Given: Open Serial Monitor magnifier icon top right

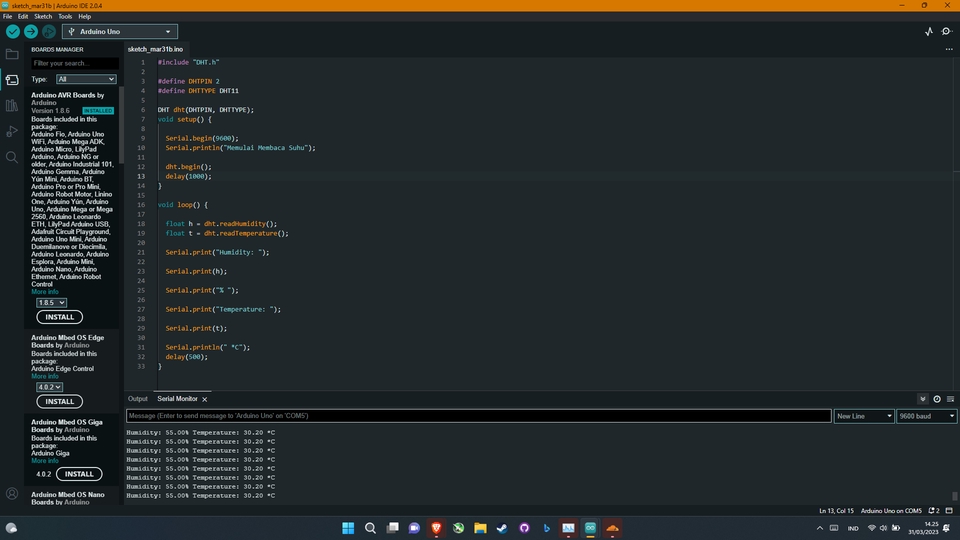Looking at the screenshot, I should pos(947,31).
